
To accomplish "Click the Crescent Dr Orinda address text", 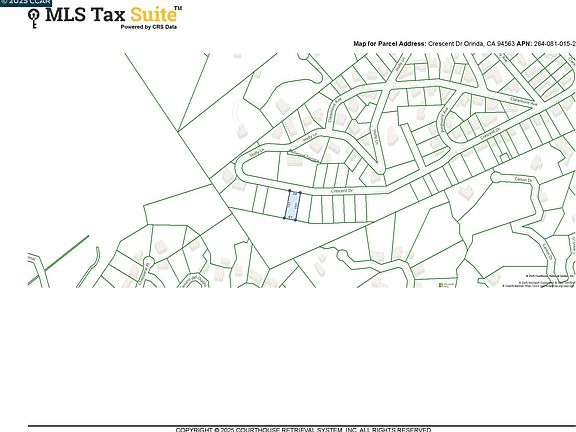I will pos(471,44).
